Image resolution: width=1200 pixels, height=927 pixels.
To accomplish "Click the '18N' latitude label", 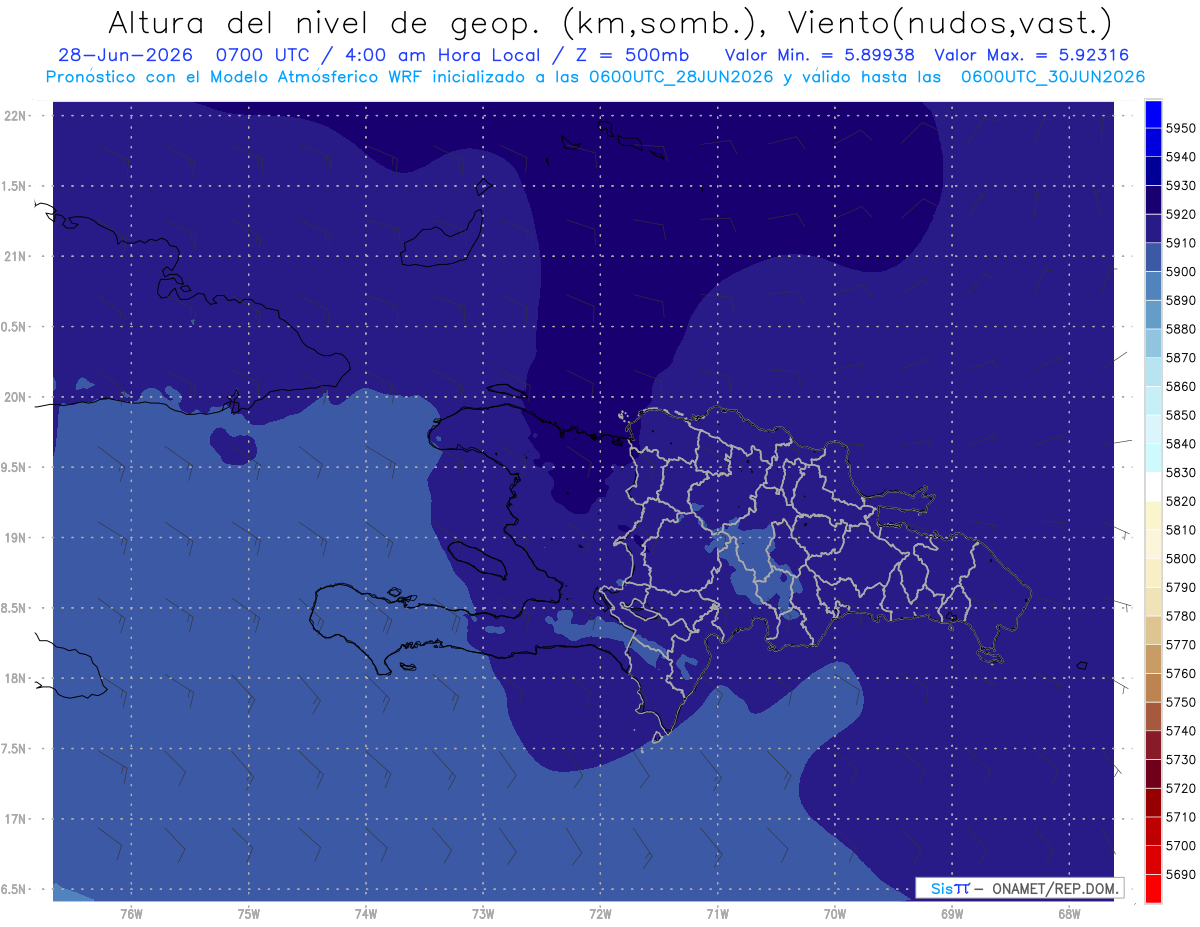I will pyautogui.click(x=16, y=678).
